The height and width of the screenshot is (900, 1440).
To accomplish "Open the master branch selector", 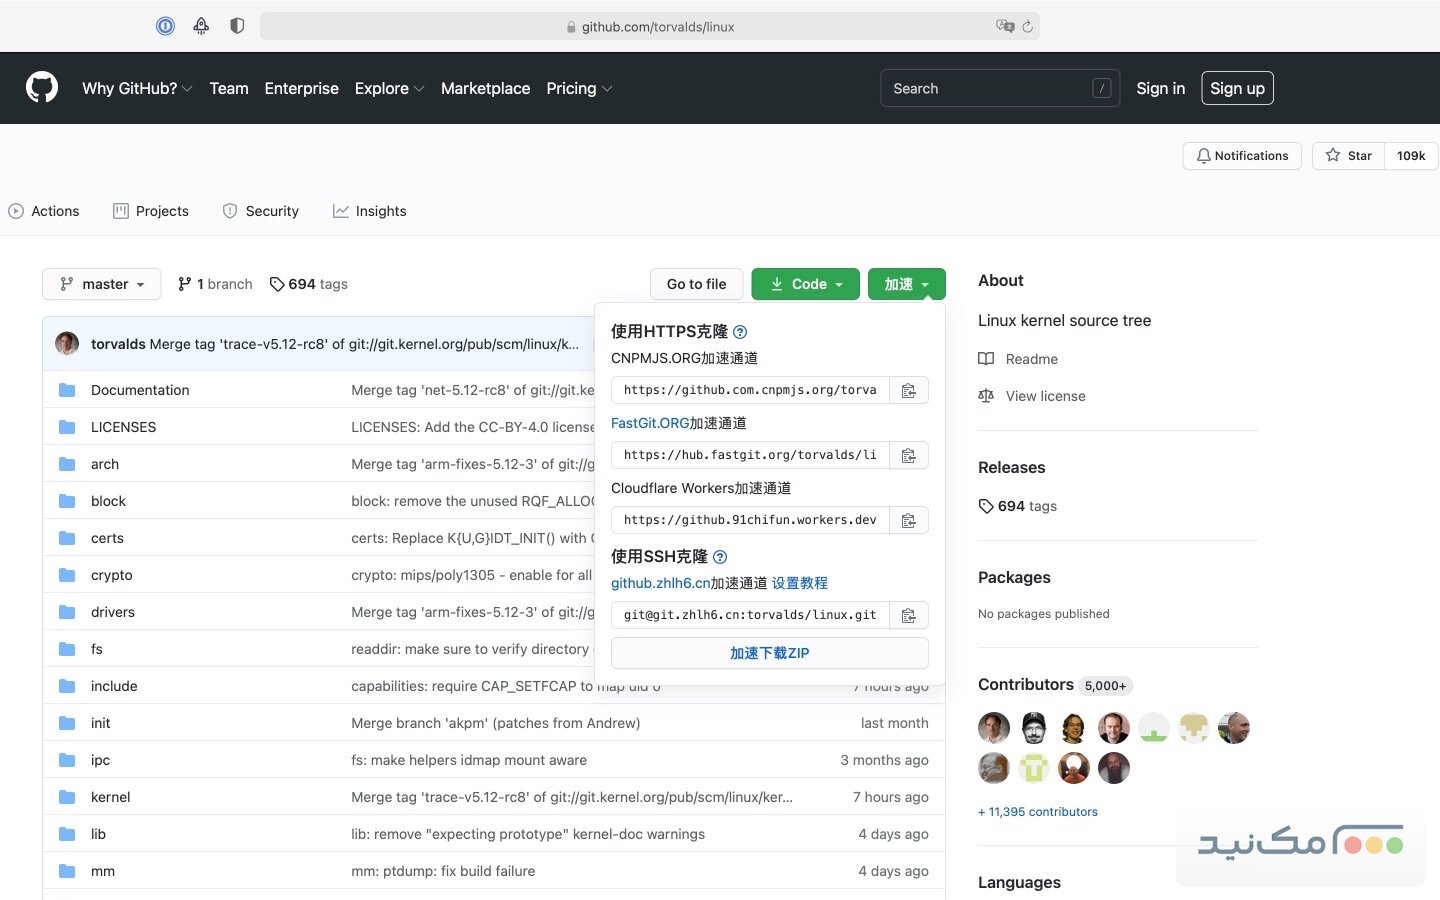I will point(101,284).
